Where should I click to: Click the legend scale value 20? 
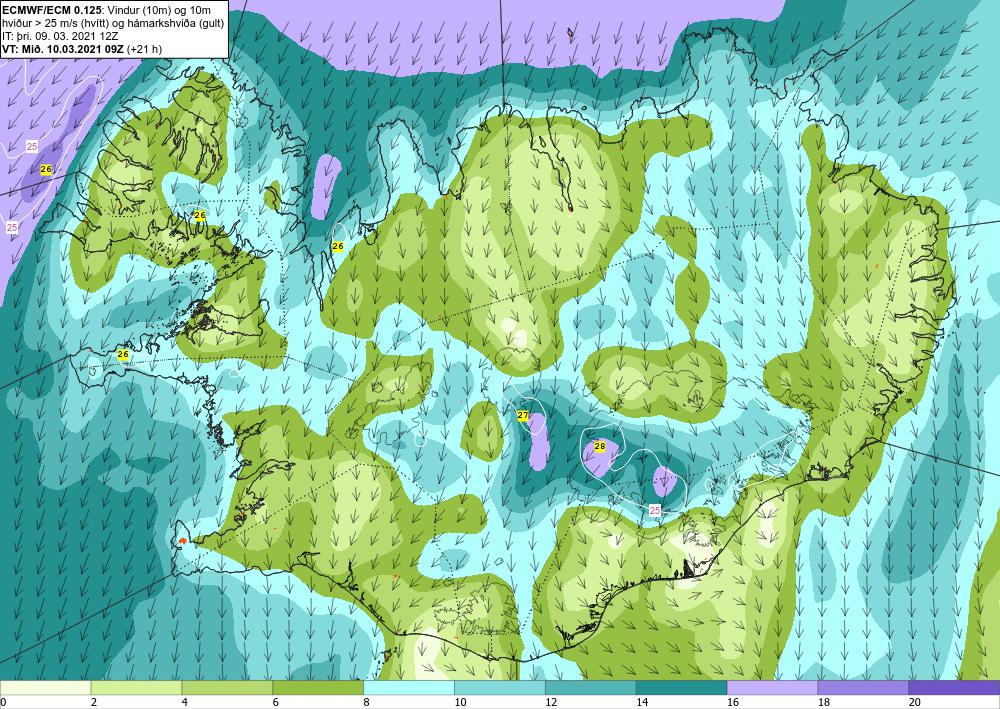(x=915, y=703)
